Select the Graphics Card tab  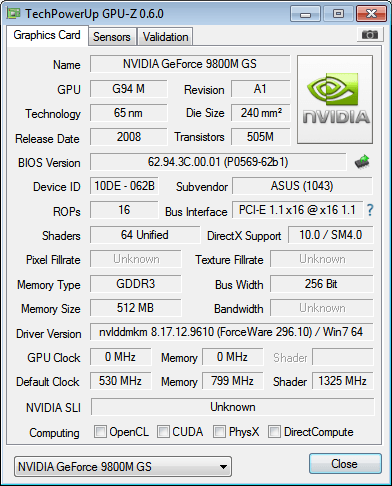47,35
